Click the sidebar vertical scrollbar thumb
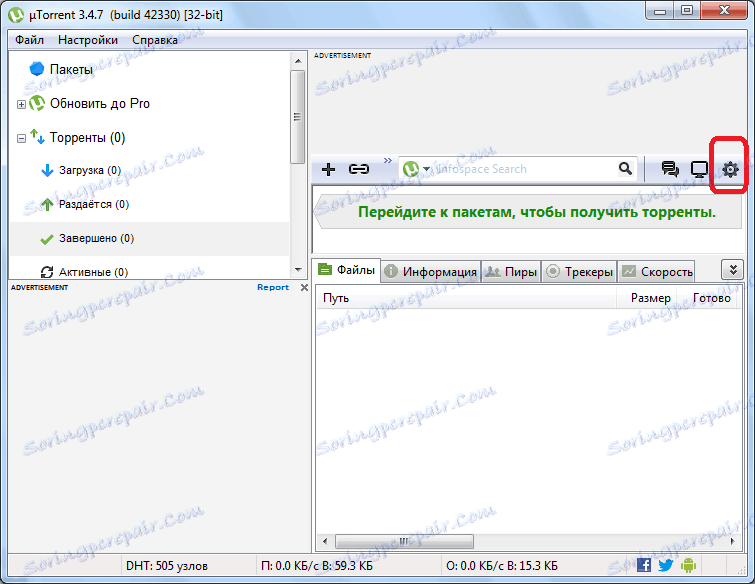 (x=298, y=117)
